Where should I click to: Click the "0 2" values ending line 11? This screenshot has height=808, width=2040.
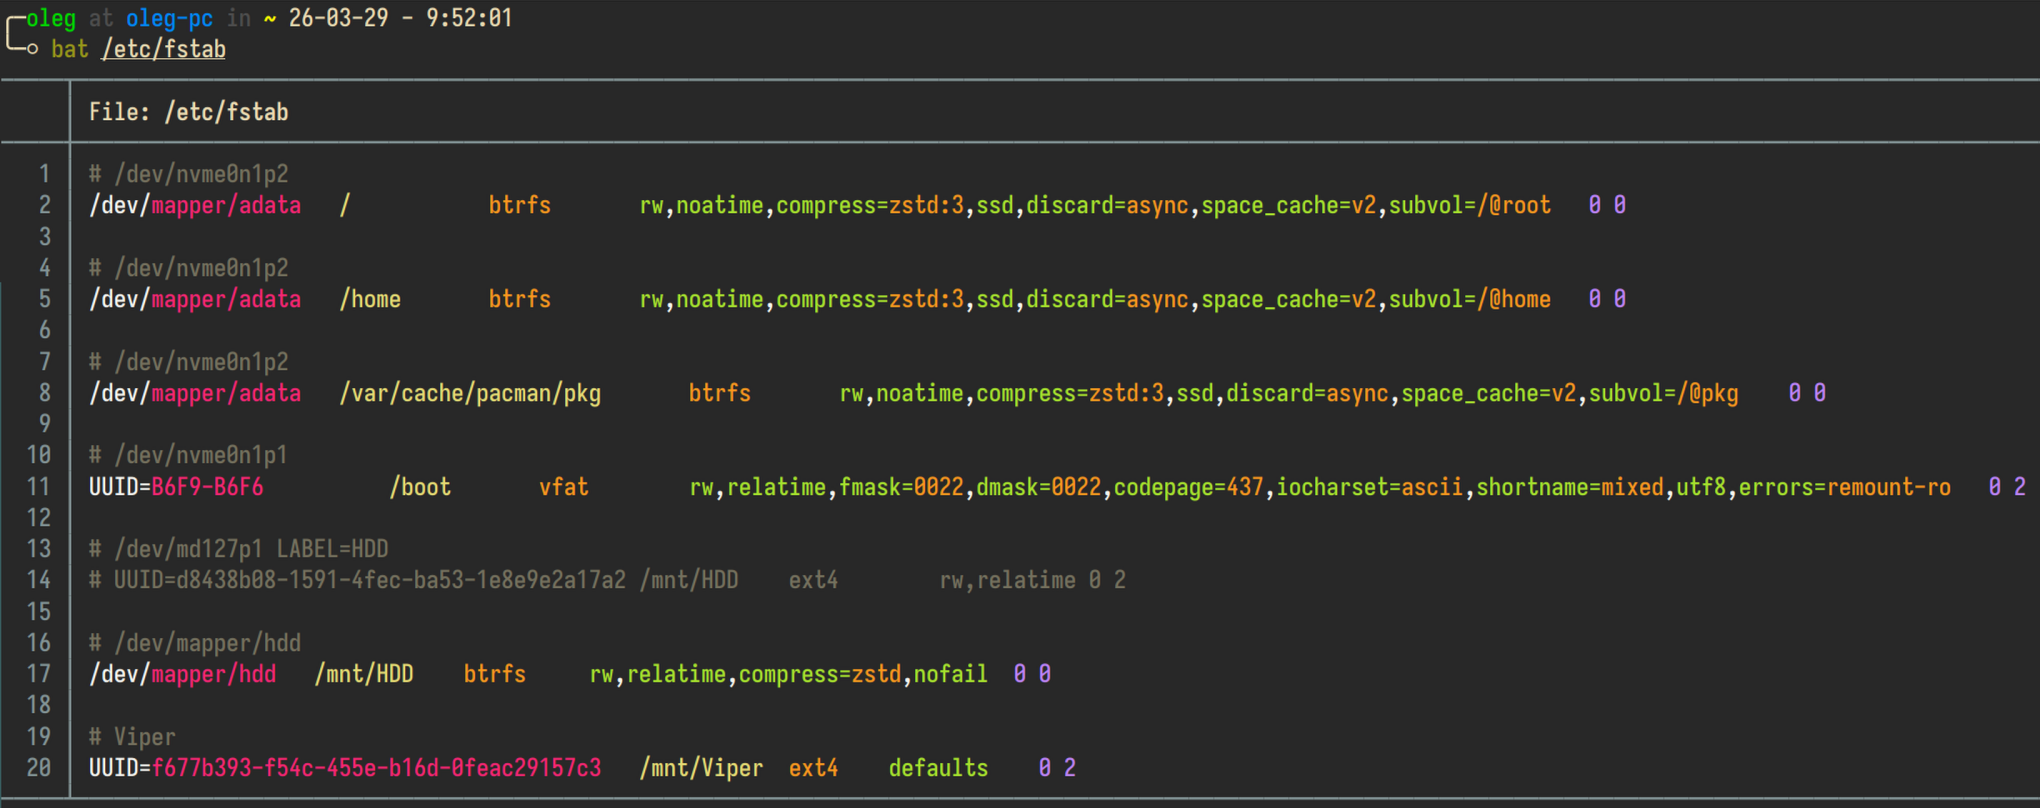tap(2007, 487)
